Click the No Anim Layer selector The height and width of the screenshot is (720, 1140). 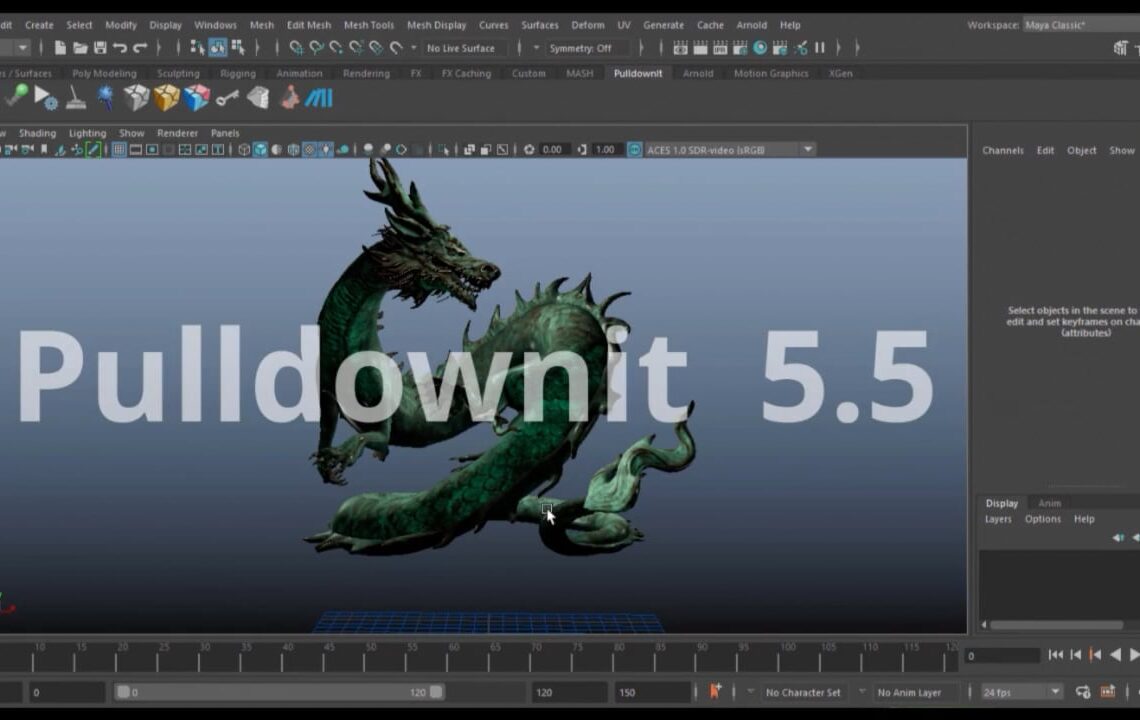point(910,691)
